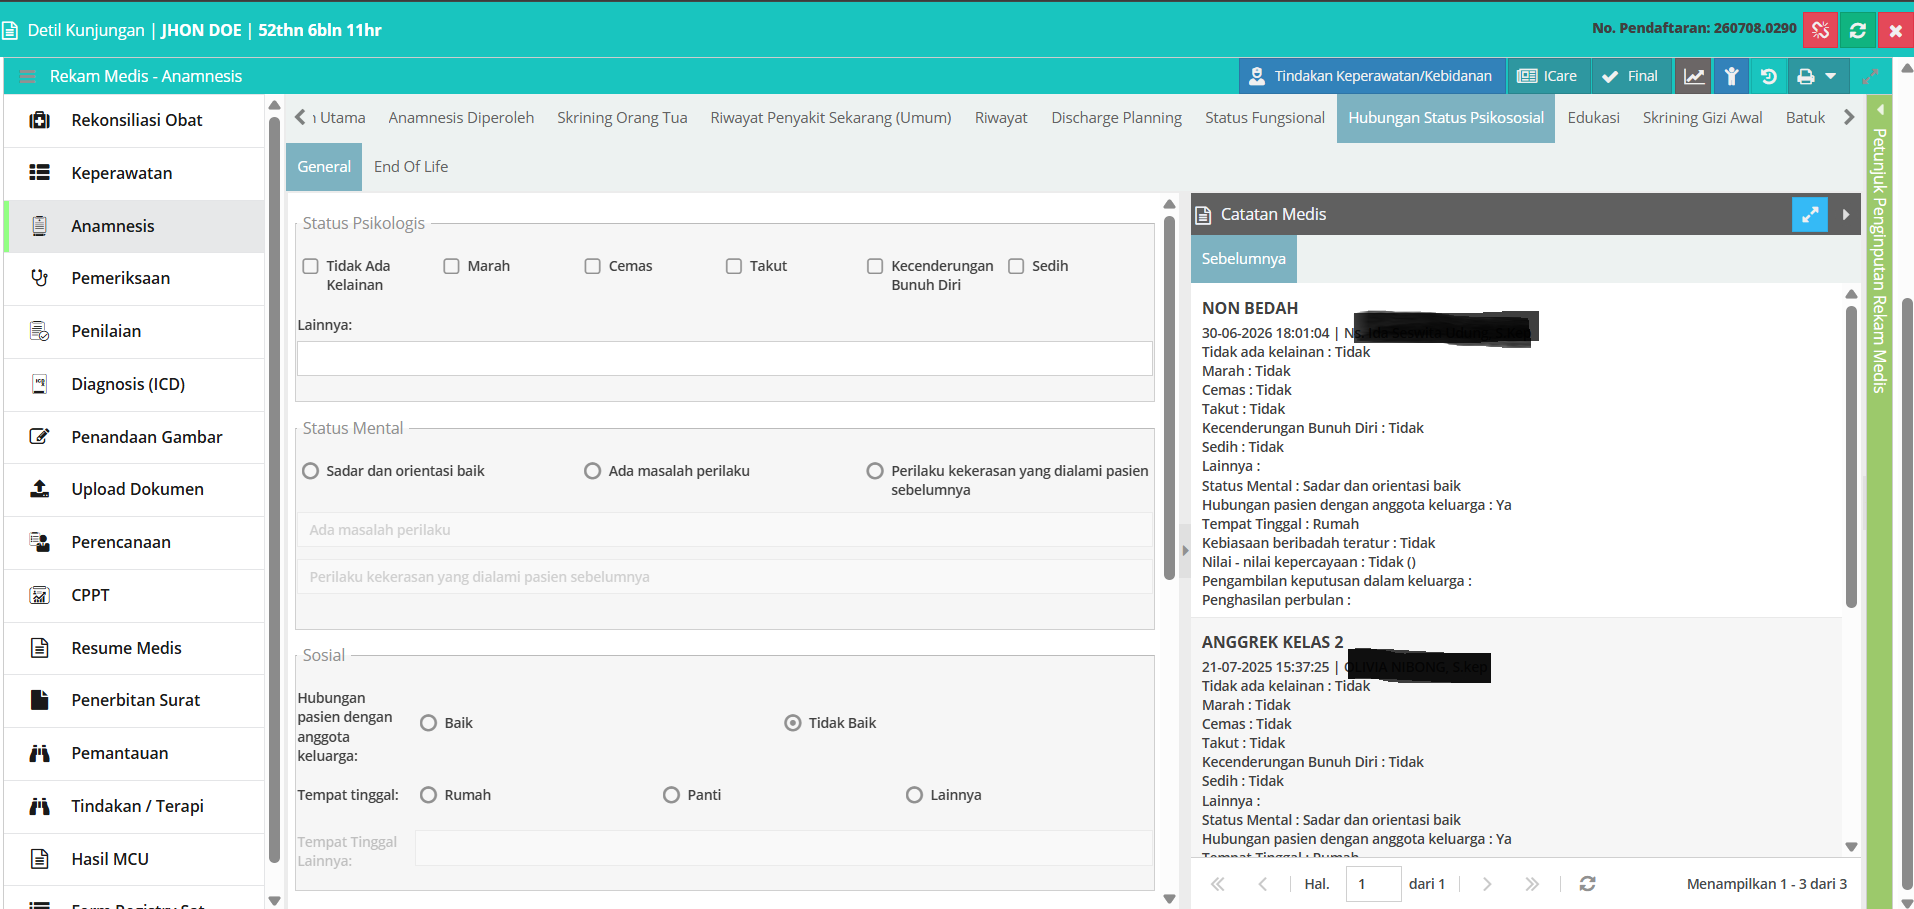Select the Tidak Baik radio option

point(793,723)
